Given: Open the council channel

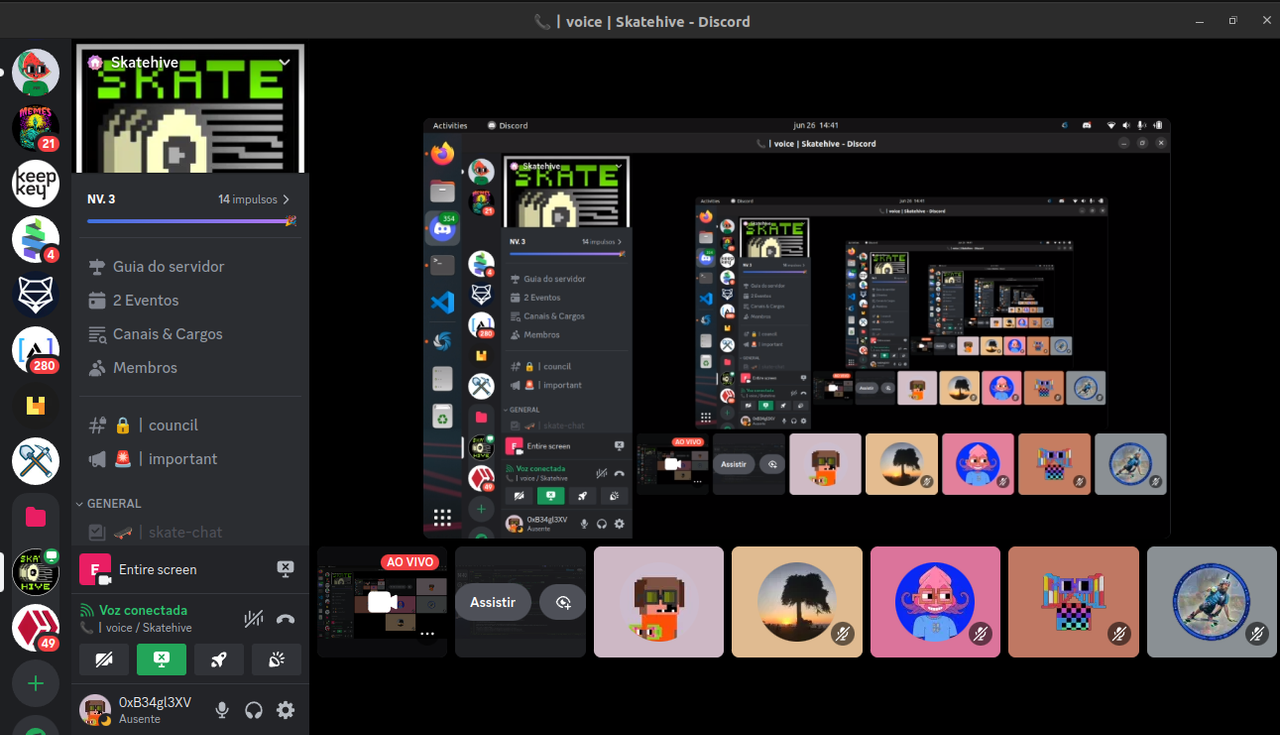Looking at the screenshot, I should click(x=190, y=425).
